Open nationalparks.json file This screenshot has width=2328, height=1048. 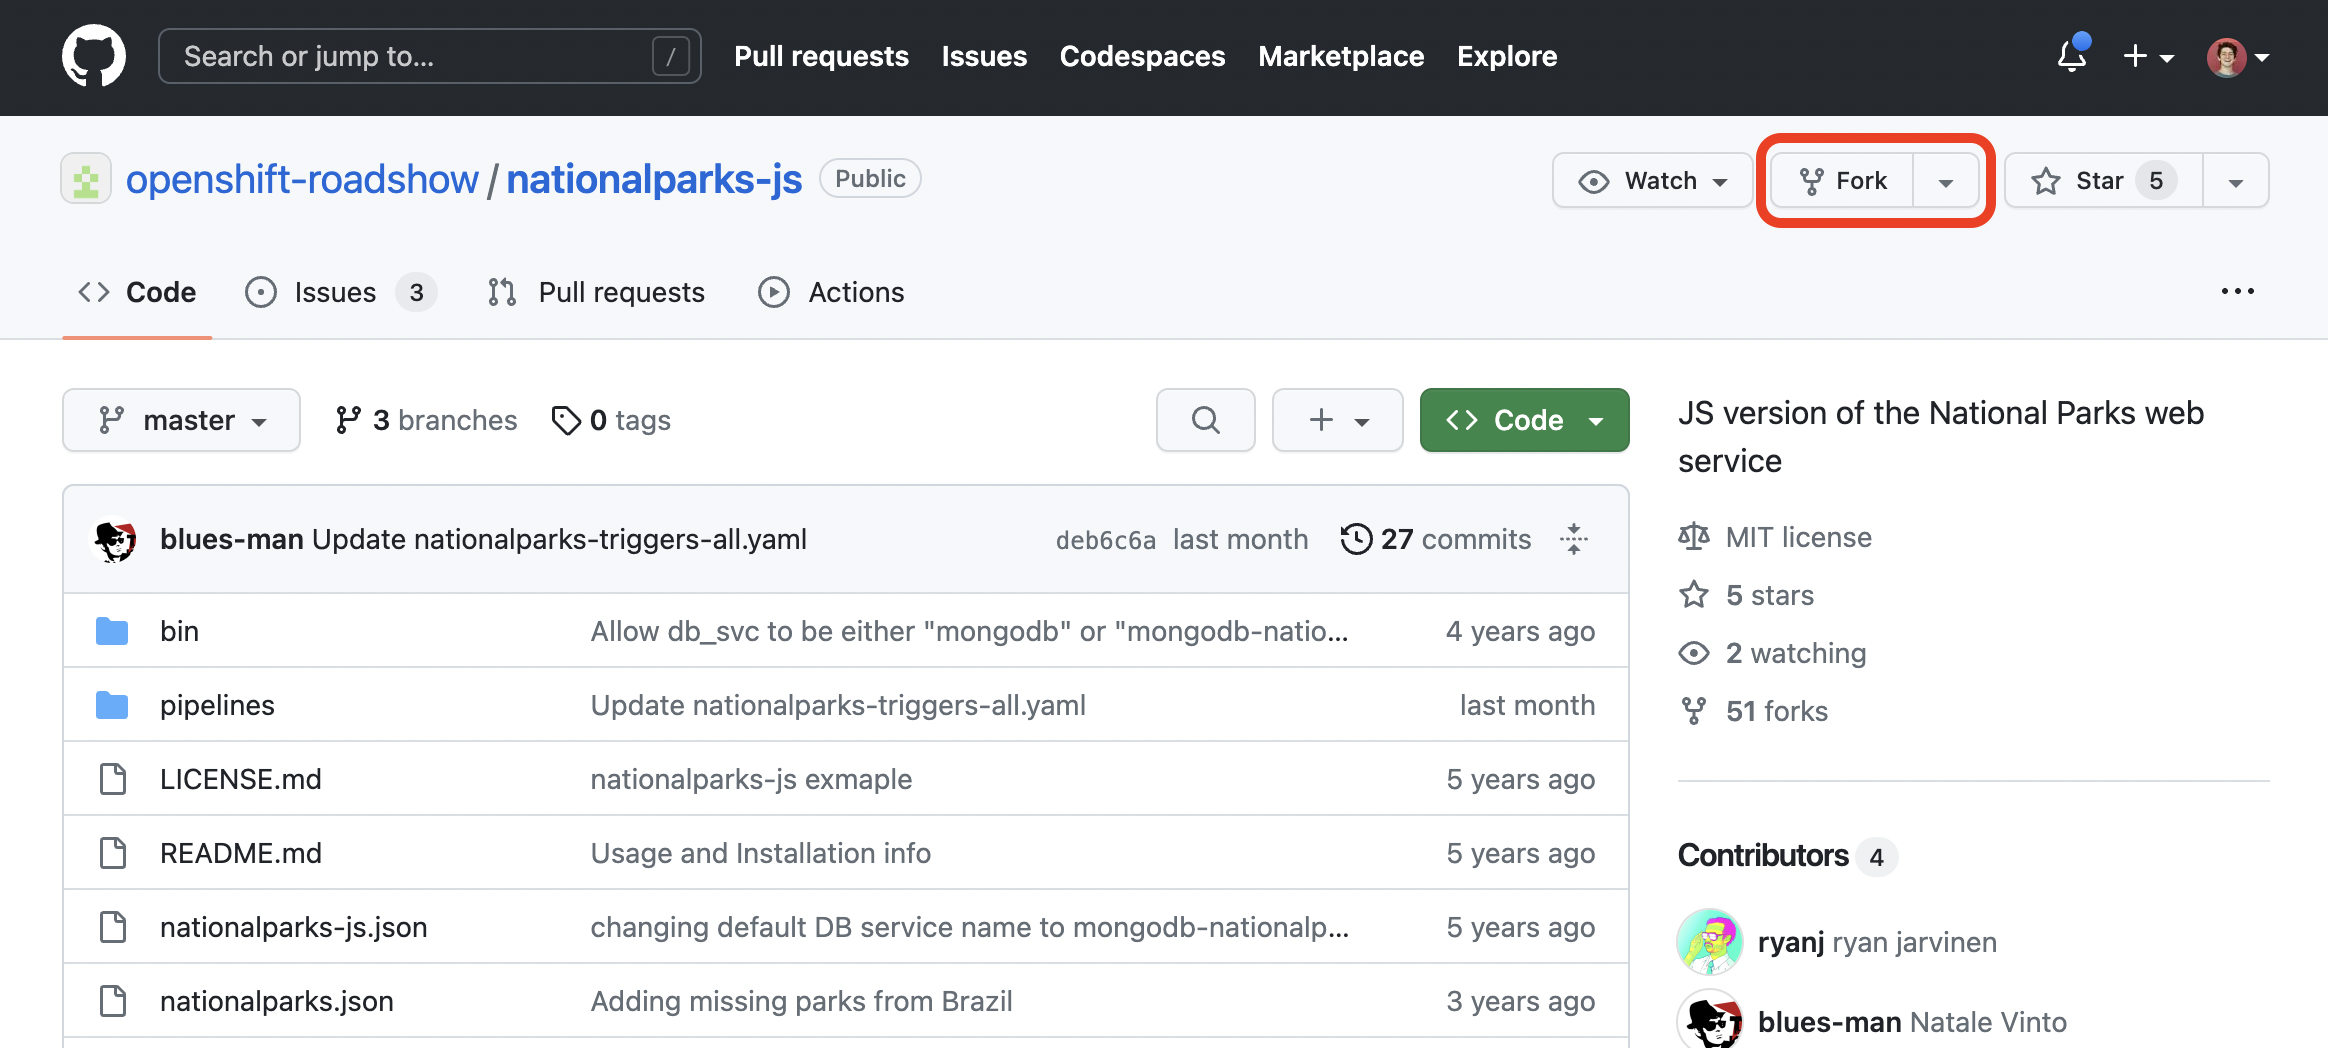click(x=277, y=1001)
